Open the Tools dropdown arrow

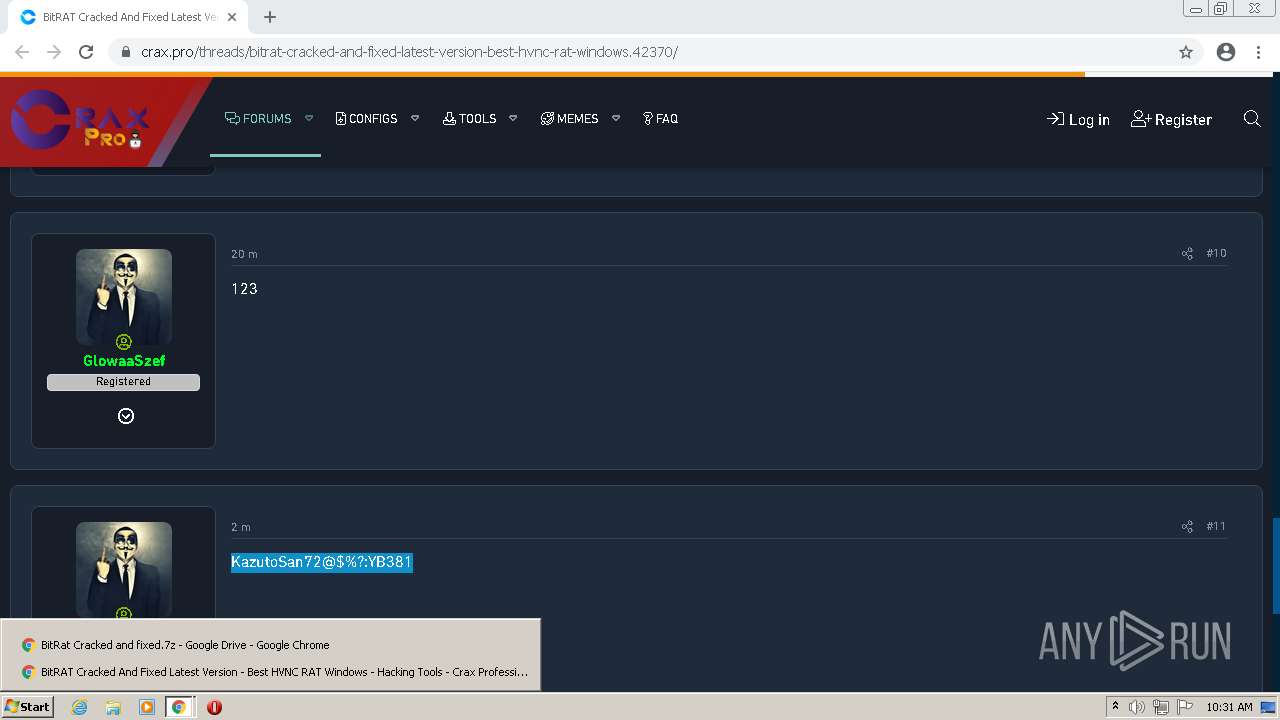(x=513, y=118)
